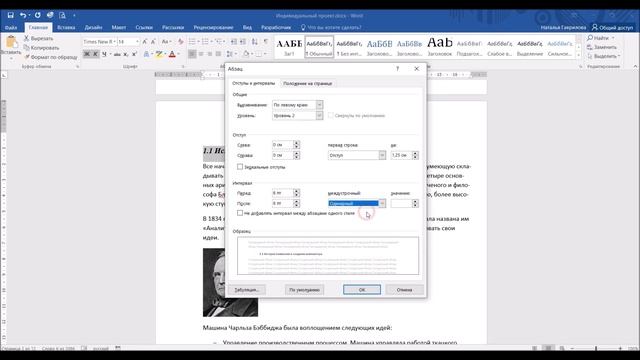This screenshot has height=360, width=640.
Task: Toggle bold Ж formatting
Action: pos(87,54)
